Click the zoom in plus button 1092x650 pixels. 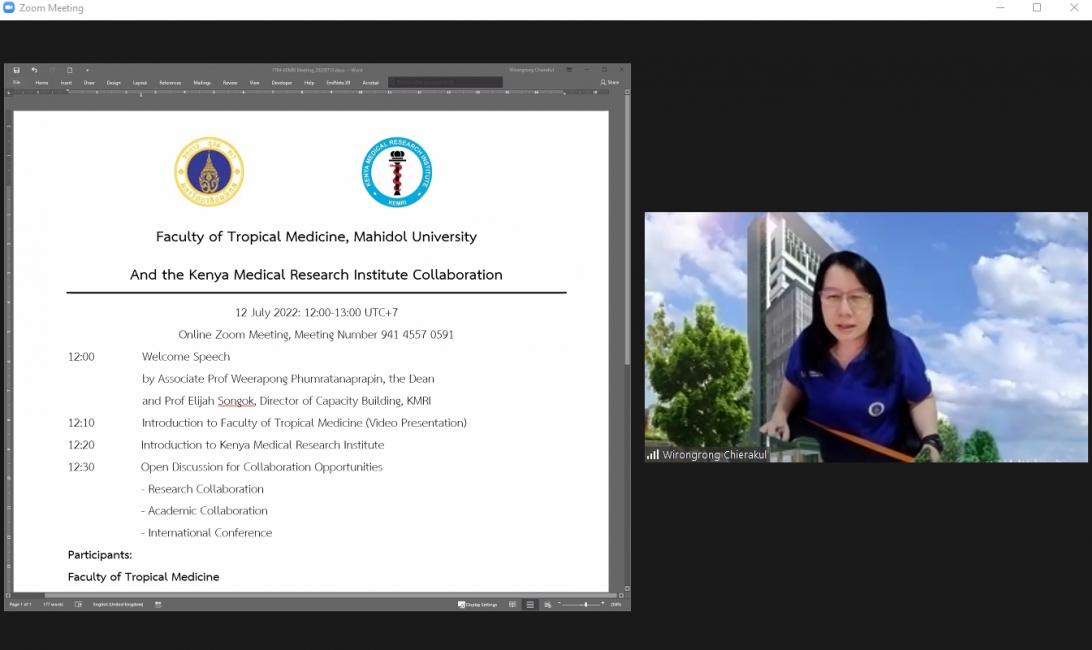(x=602, y=604)
